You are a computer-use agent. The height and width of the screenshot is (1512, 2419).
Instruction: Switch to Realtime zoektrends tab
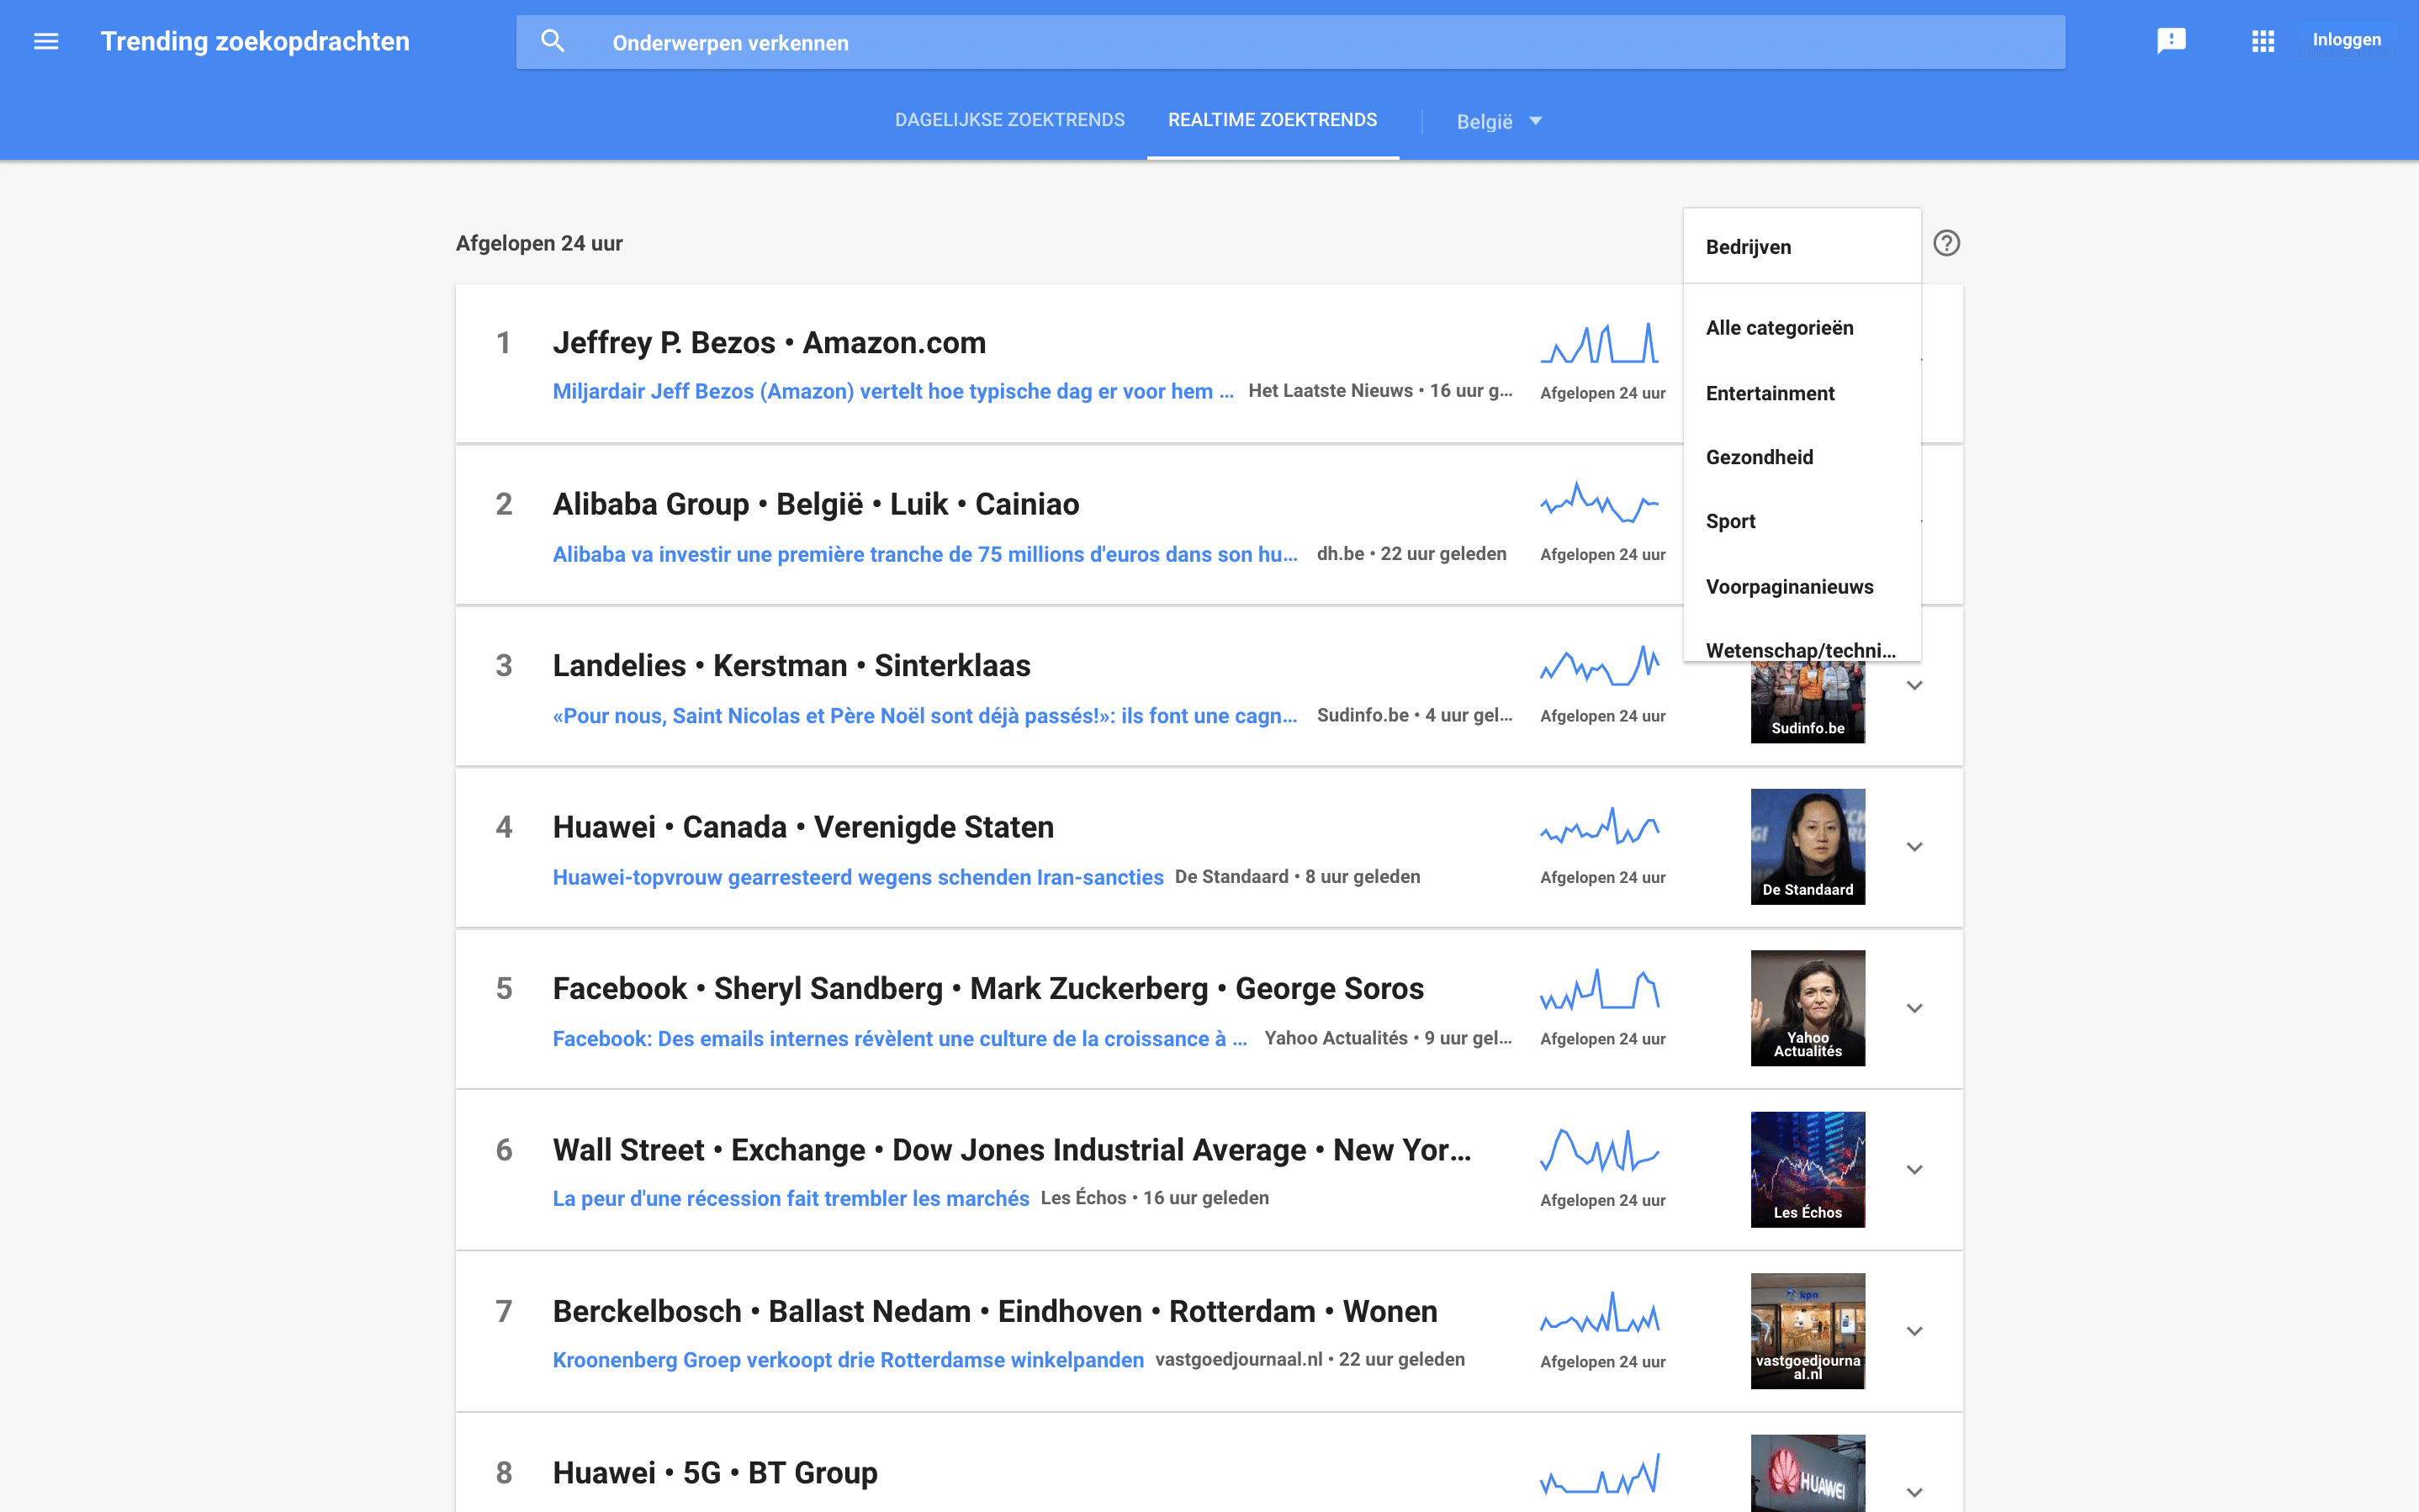point(1272,120)
